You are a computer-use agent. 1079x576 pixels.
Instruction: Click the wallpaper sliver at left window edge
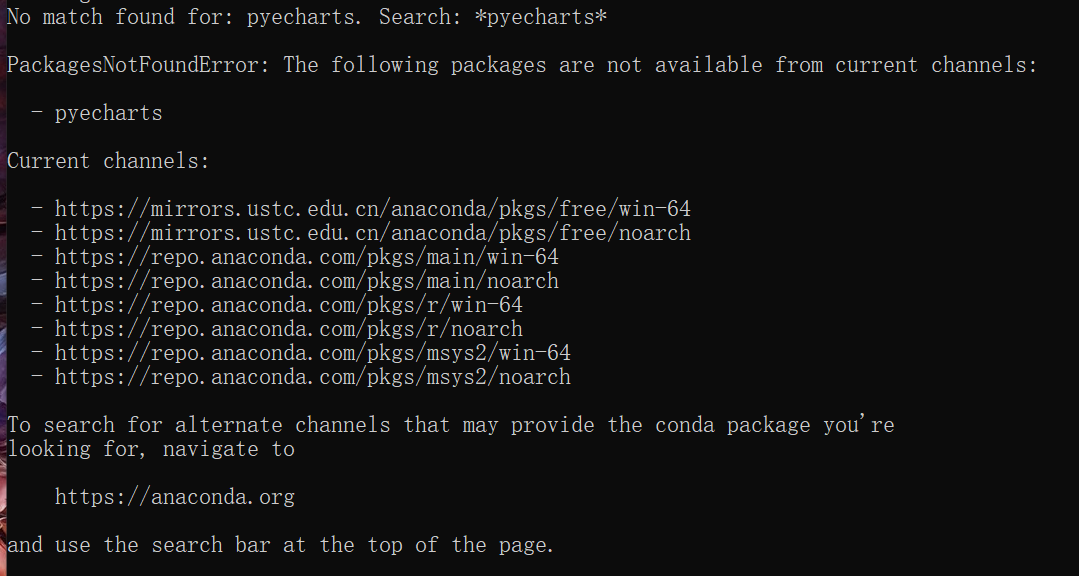[x=3, y=300]
